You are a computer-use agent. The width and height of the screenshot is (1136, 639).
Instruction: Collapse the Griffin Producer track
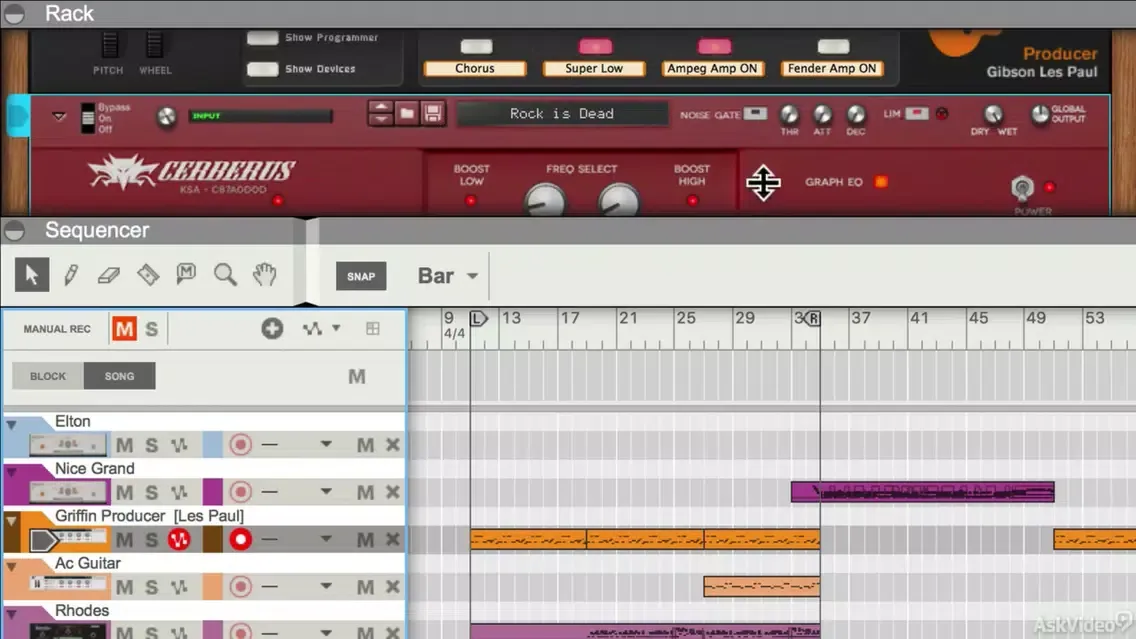(x=12, y=520)
